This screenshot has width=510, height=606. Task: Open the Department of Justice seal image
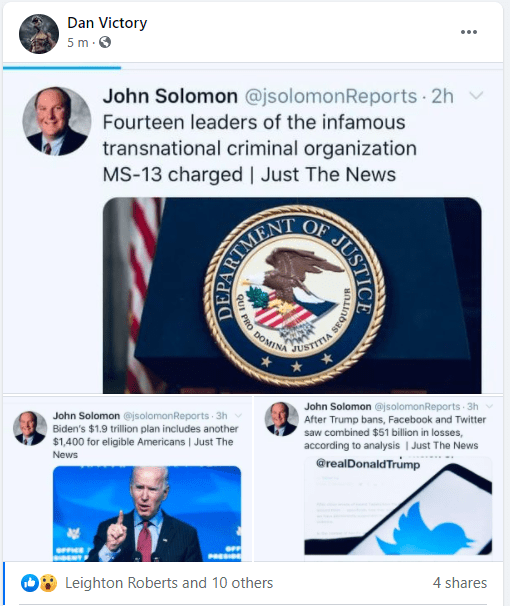click(292, 295)
